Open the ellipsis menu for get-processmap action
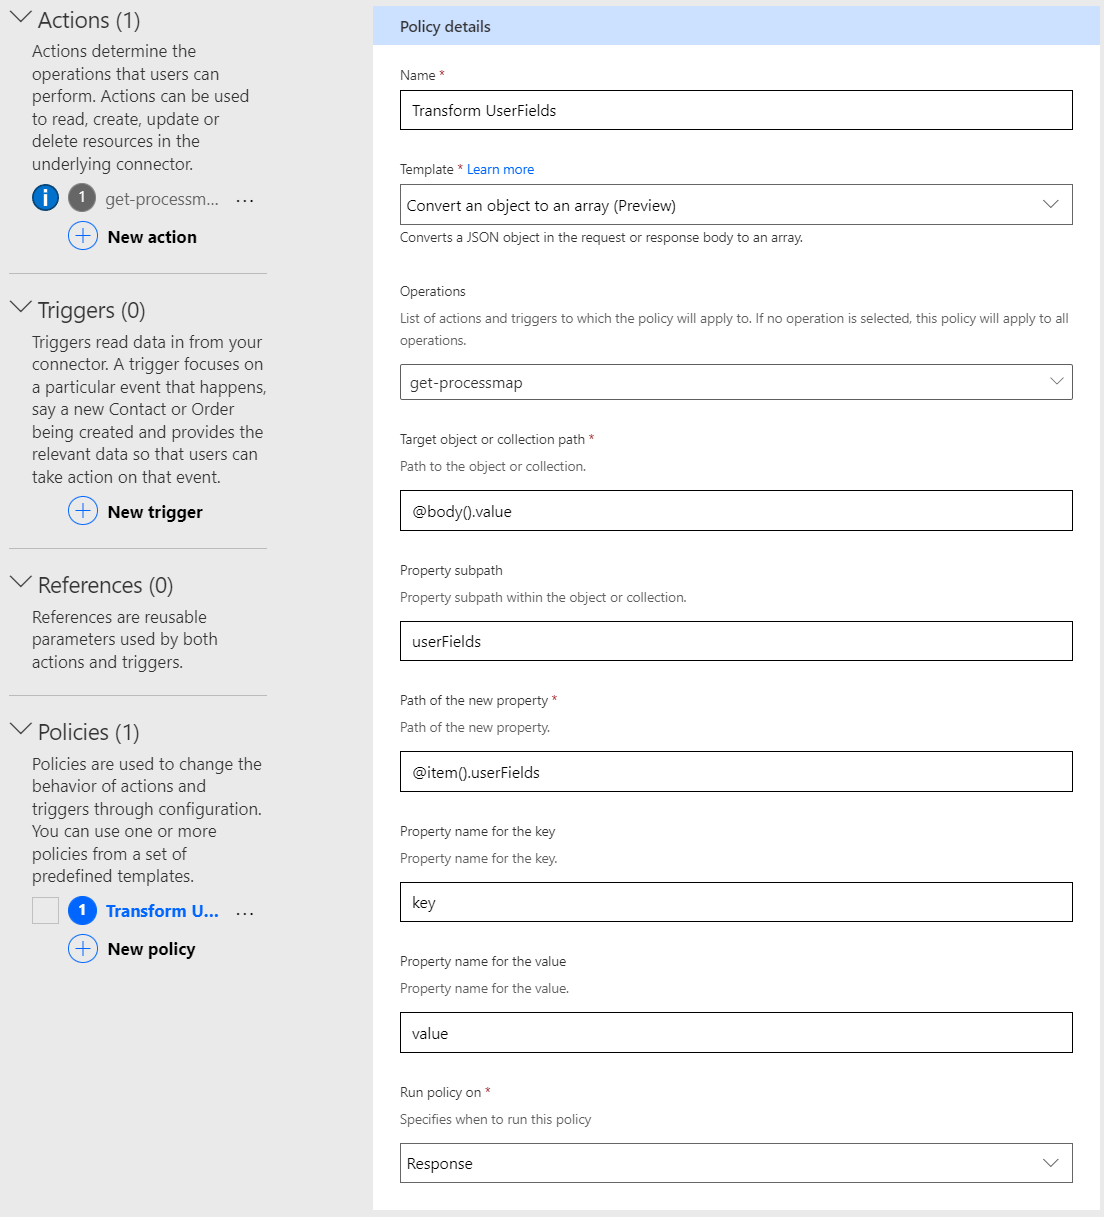Screen dimensions: 1104x1217 pos(245,200)
